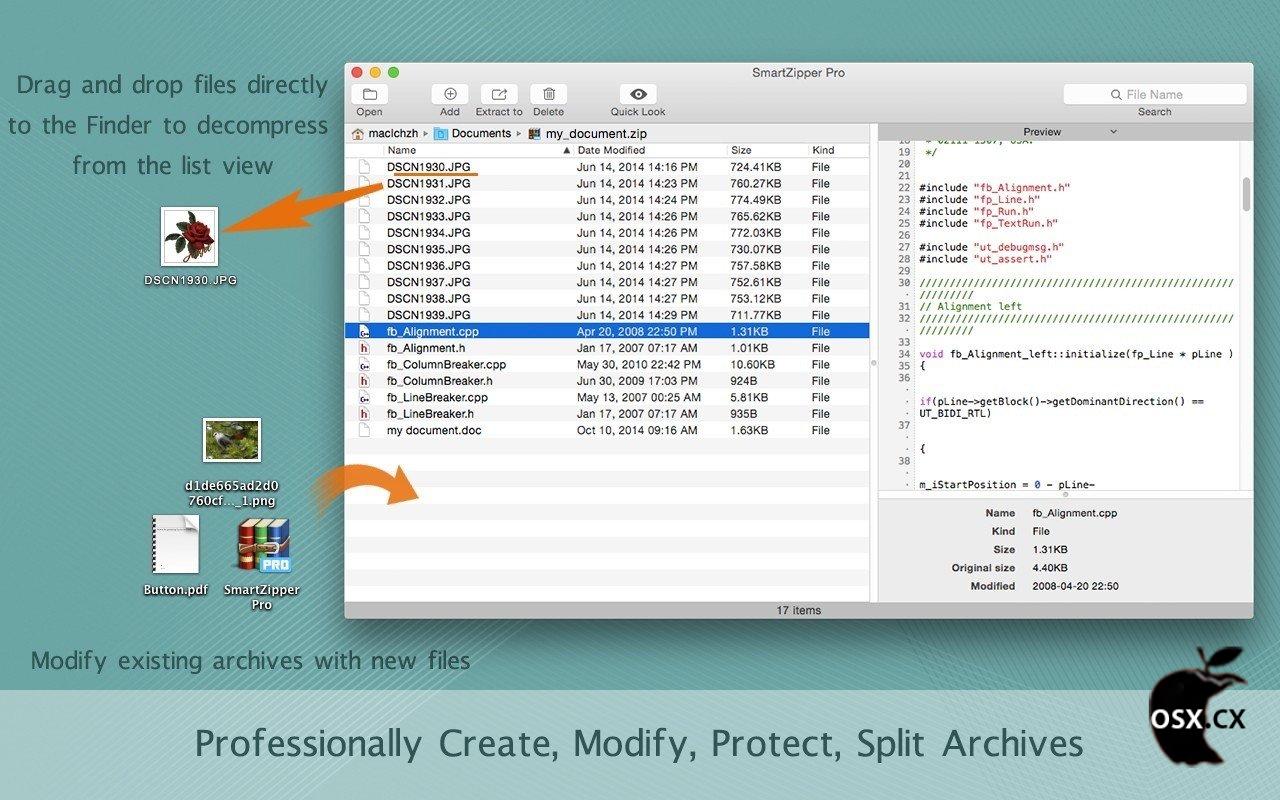Image resolution: width=1280 pixels, height=800 pixels.
Task: Click the preview pane vertical scrollbar
Action: point(1246,194)
